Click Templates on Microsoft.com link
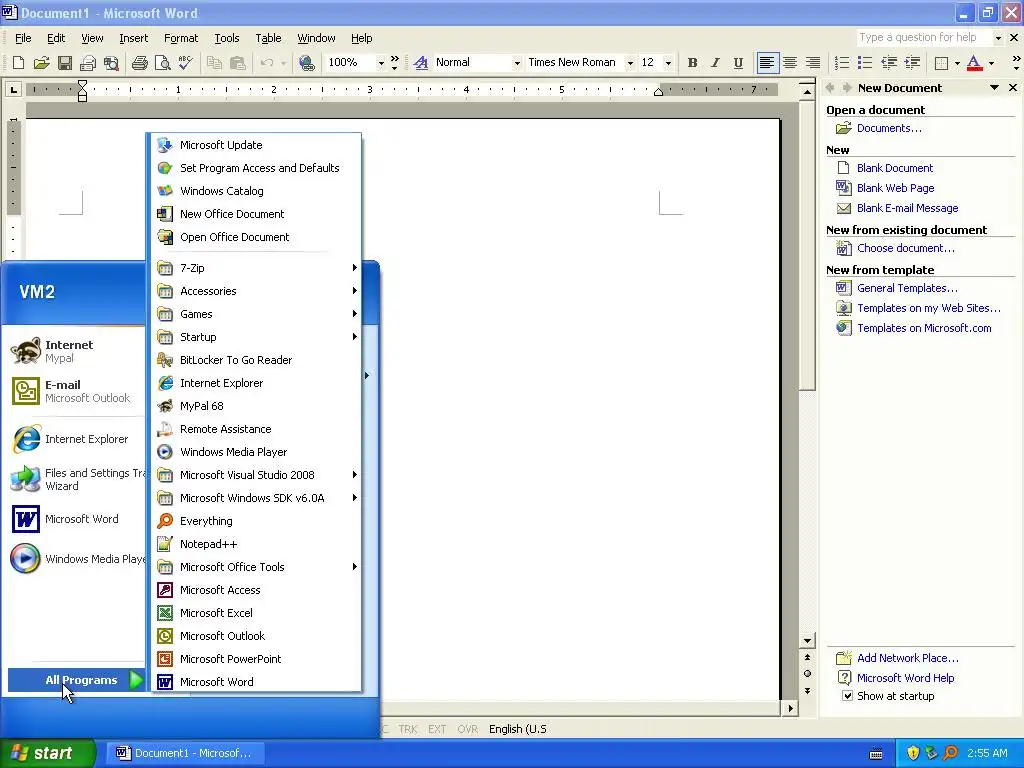Screen dimensions: 1024x768 click(x=924, y=328)
